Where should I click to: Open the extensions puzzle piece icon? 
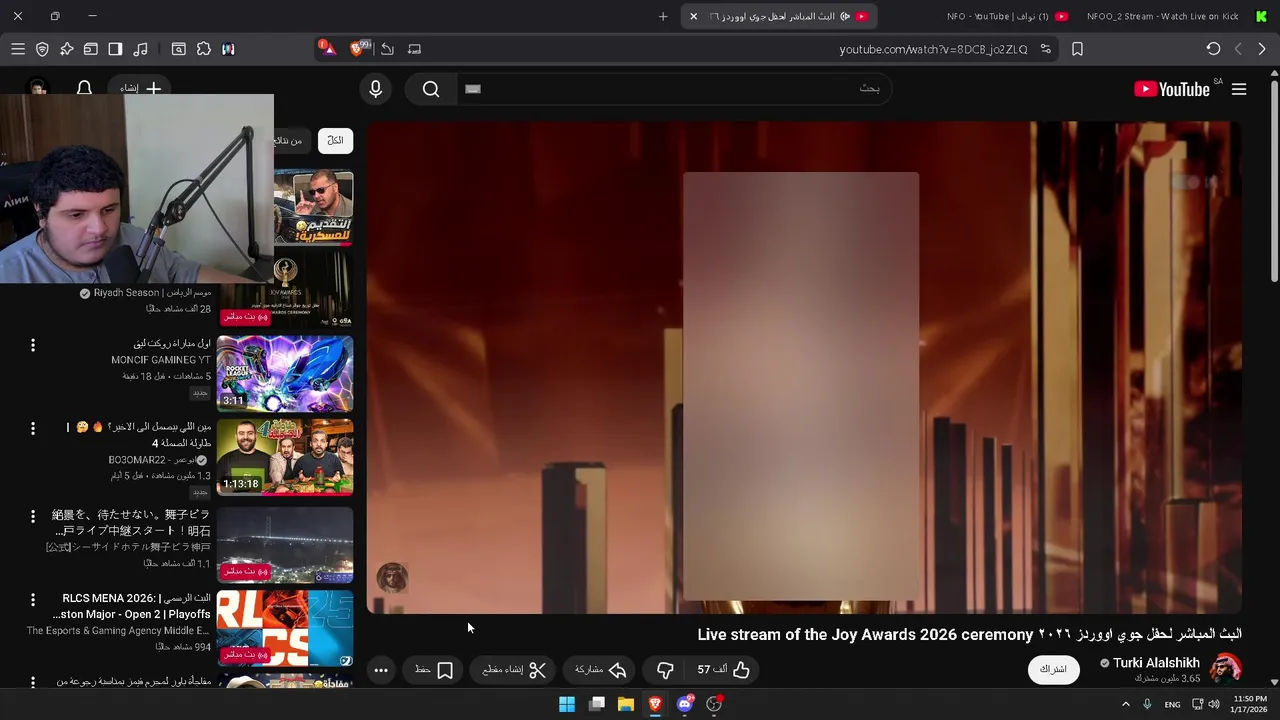pyautogui.click(x=204, y=49)
